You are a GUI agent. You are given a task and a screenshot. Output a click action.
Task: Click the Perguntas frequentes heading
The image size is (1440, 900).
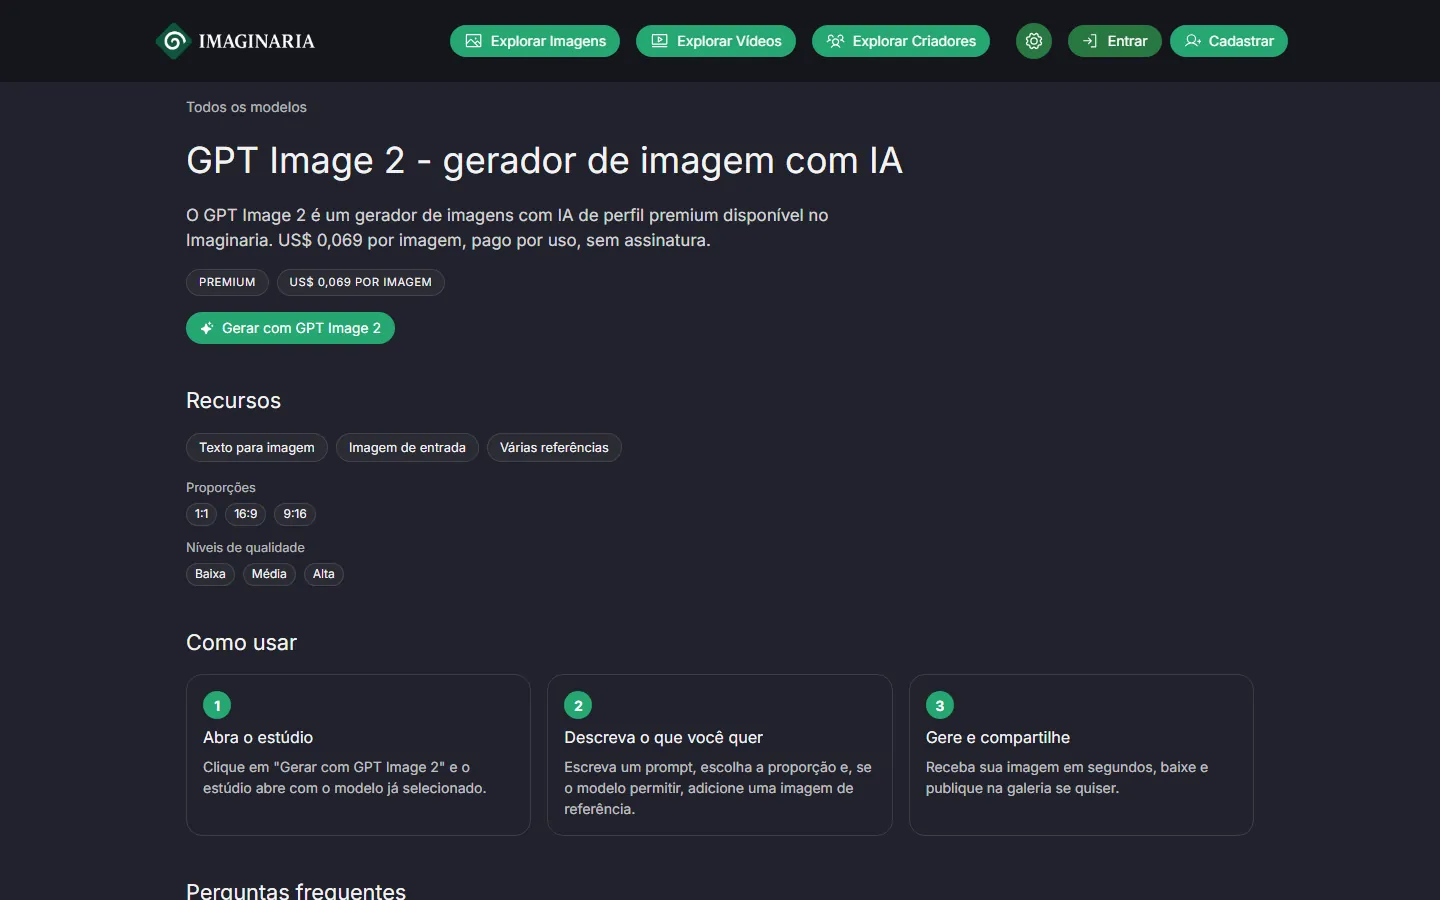296,889
